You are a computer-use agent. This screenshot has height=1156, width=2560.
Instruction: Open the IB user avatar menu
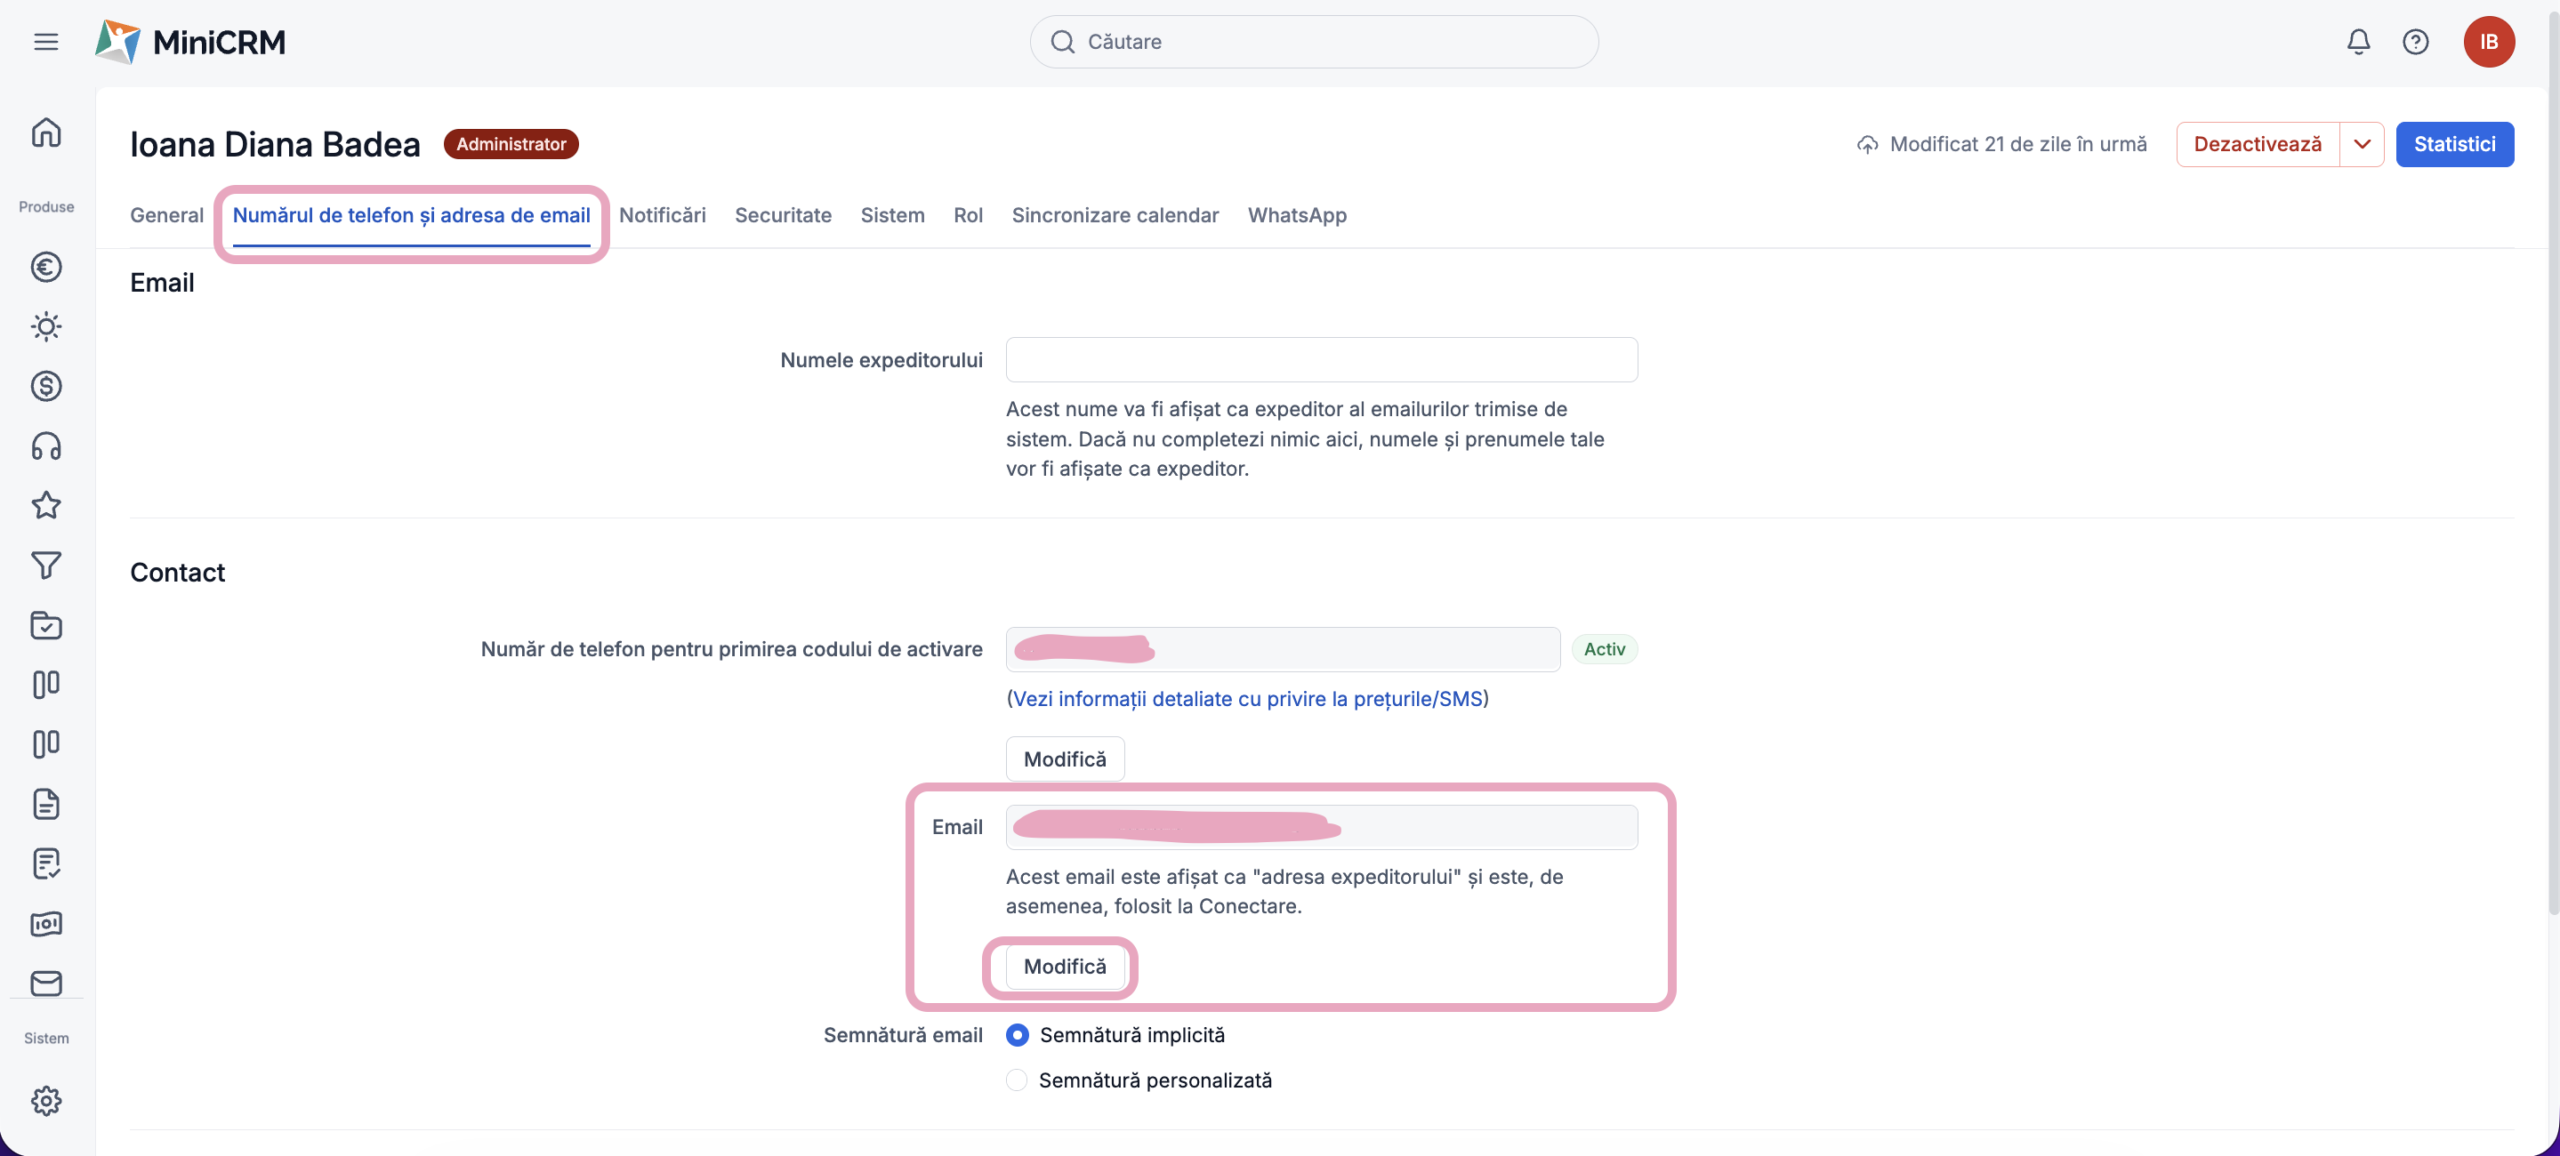pyautogui.click(x=2488, y=42)
